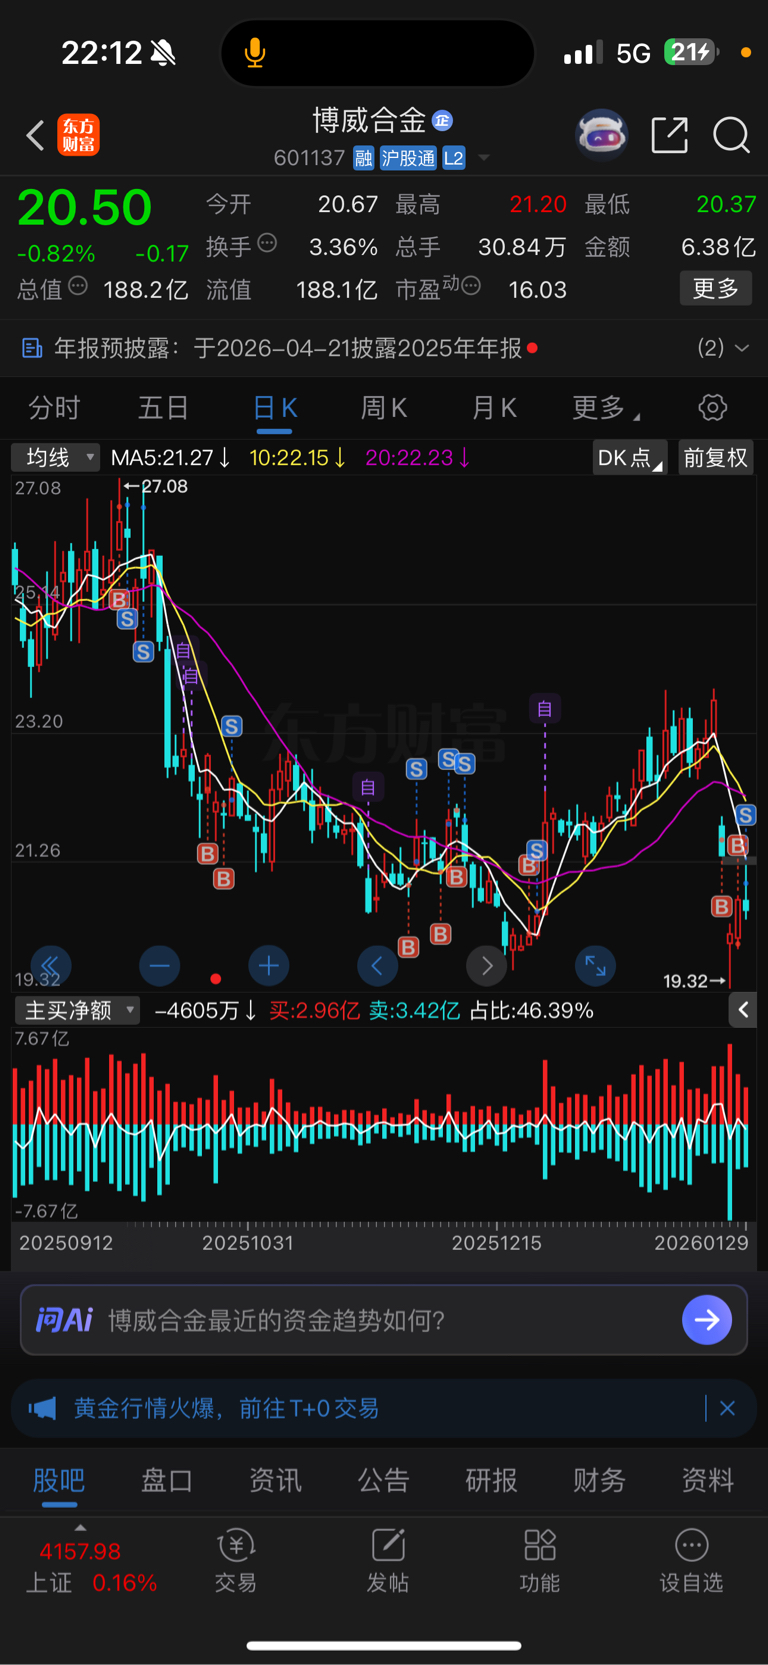768x1665 pixels.
Task: Open stock search magnifier
Action: (x=731, y=135)
